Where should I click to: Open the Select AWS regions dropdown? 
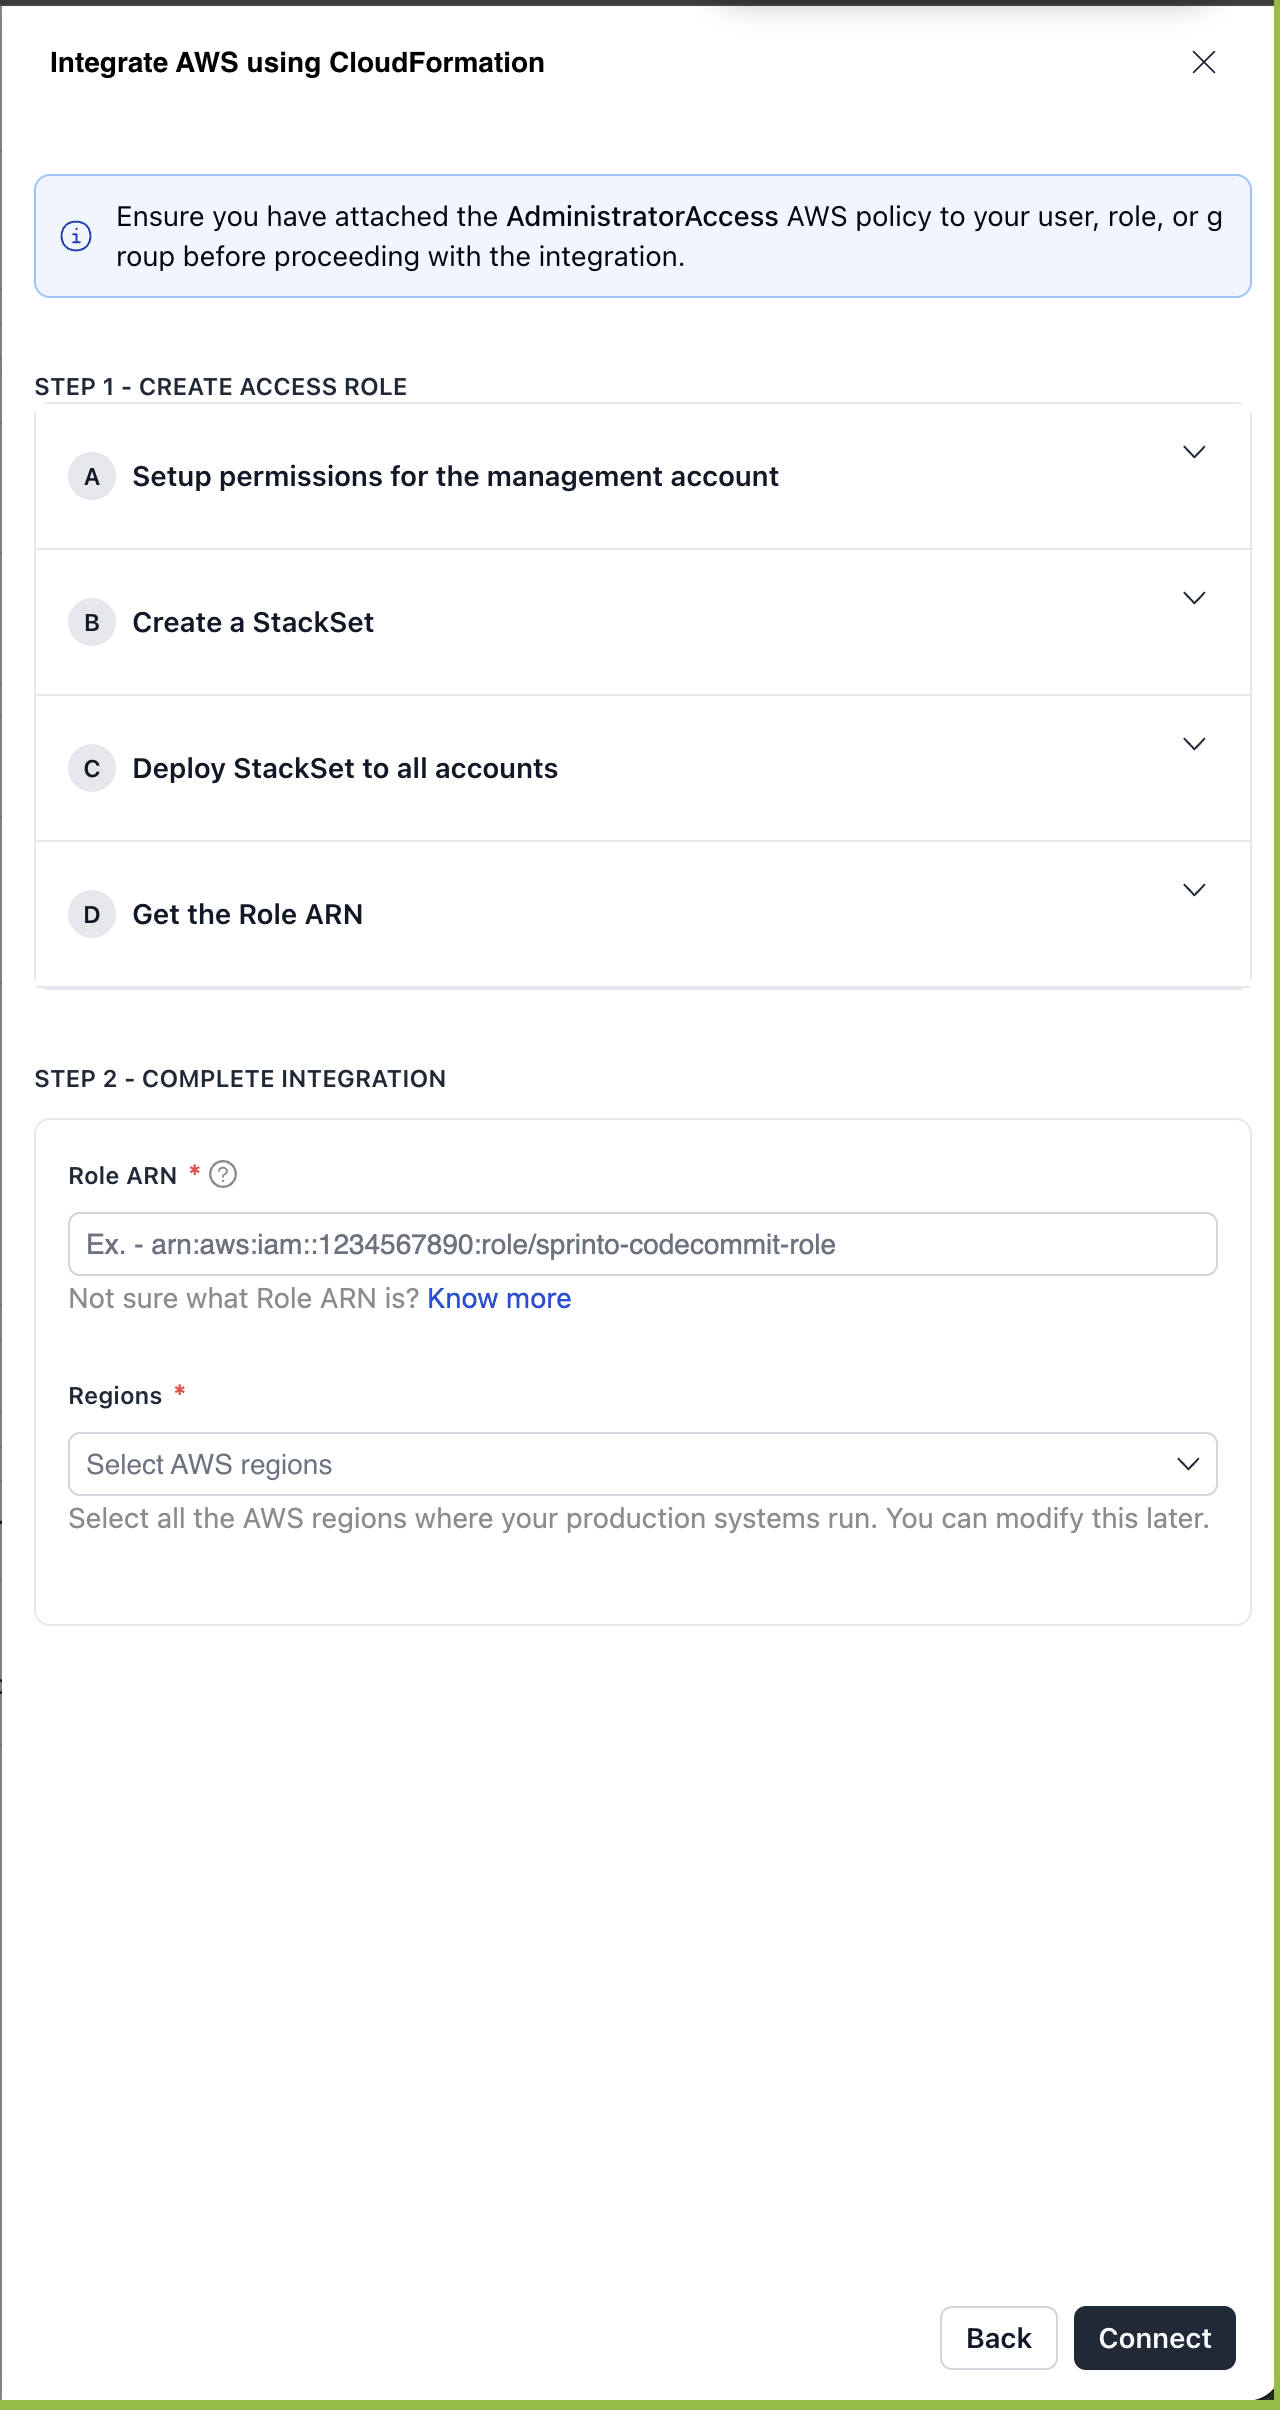tap(620, 1464)
